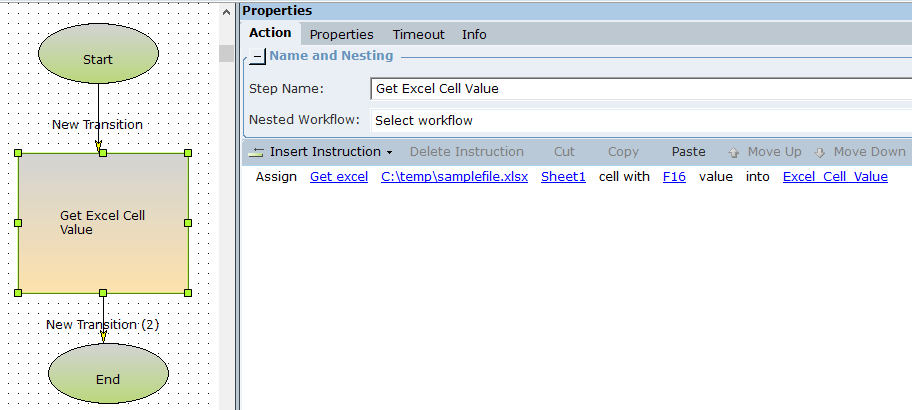The image size is (912, 410).
Task: Click the Sheet1 link
Action: [563, 177]
